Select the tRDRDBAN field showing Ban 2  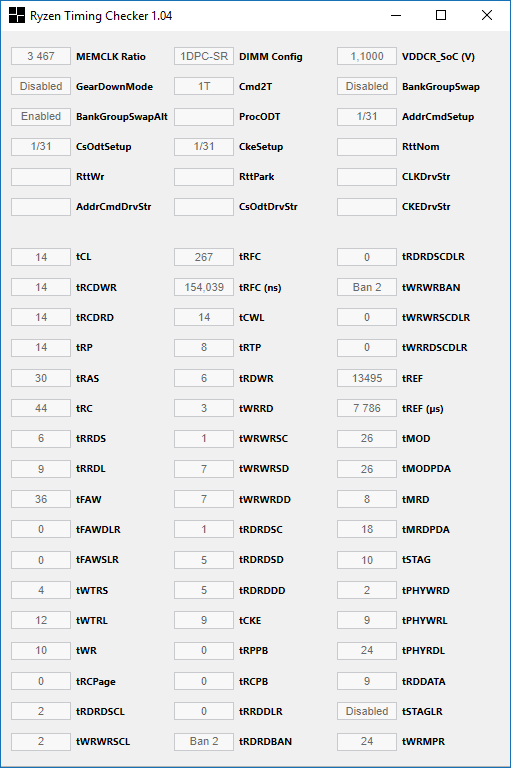pos(204,742)
